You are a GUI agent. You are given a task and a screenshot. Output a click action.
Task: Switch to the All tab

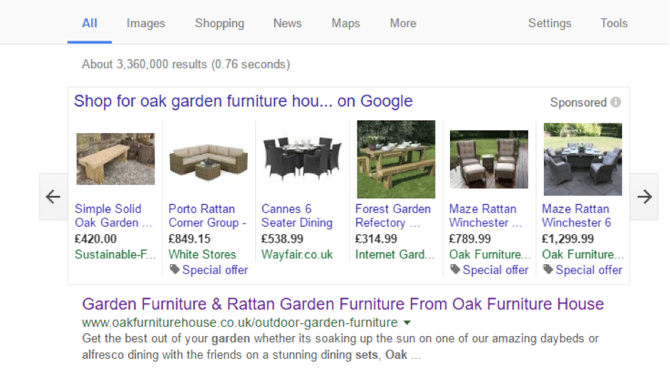tap(89, 23)
